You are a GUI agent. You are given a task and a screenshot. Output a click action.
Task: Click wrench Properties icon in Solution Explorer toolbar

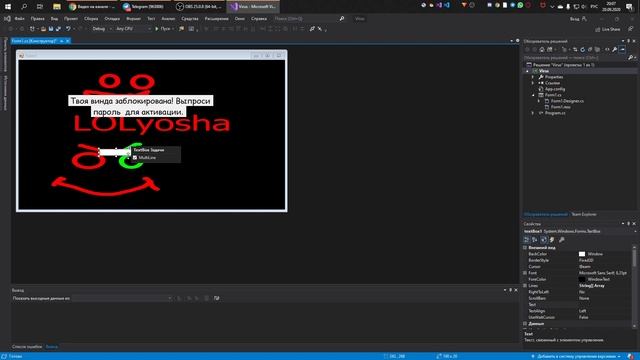(615, 49)
